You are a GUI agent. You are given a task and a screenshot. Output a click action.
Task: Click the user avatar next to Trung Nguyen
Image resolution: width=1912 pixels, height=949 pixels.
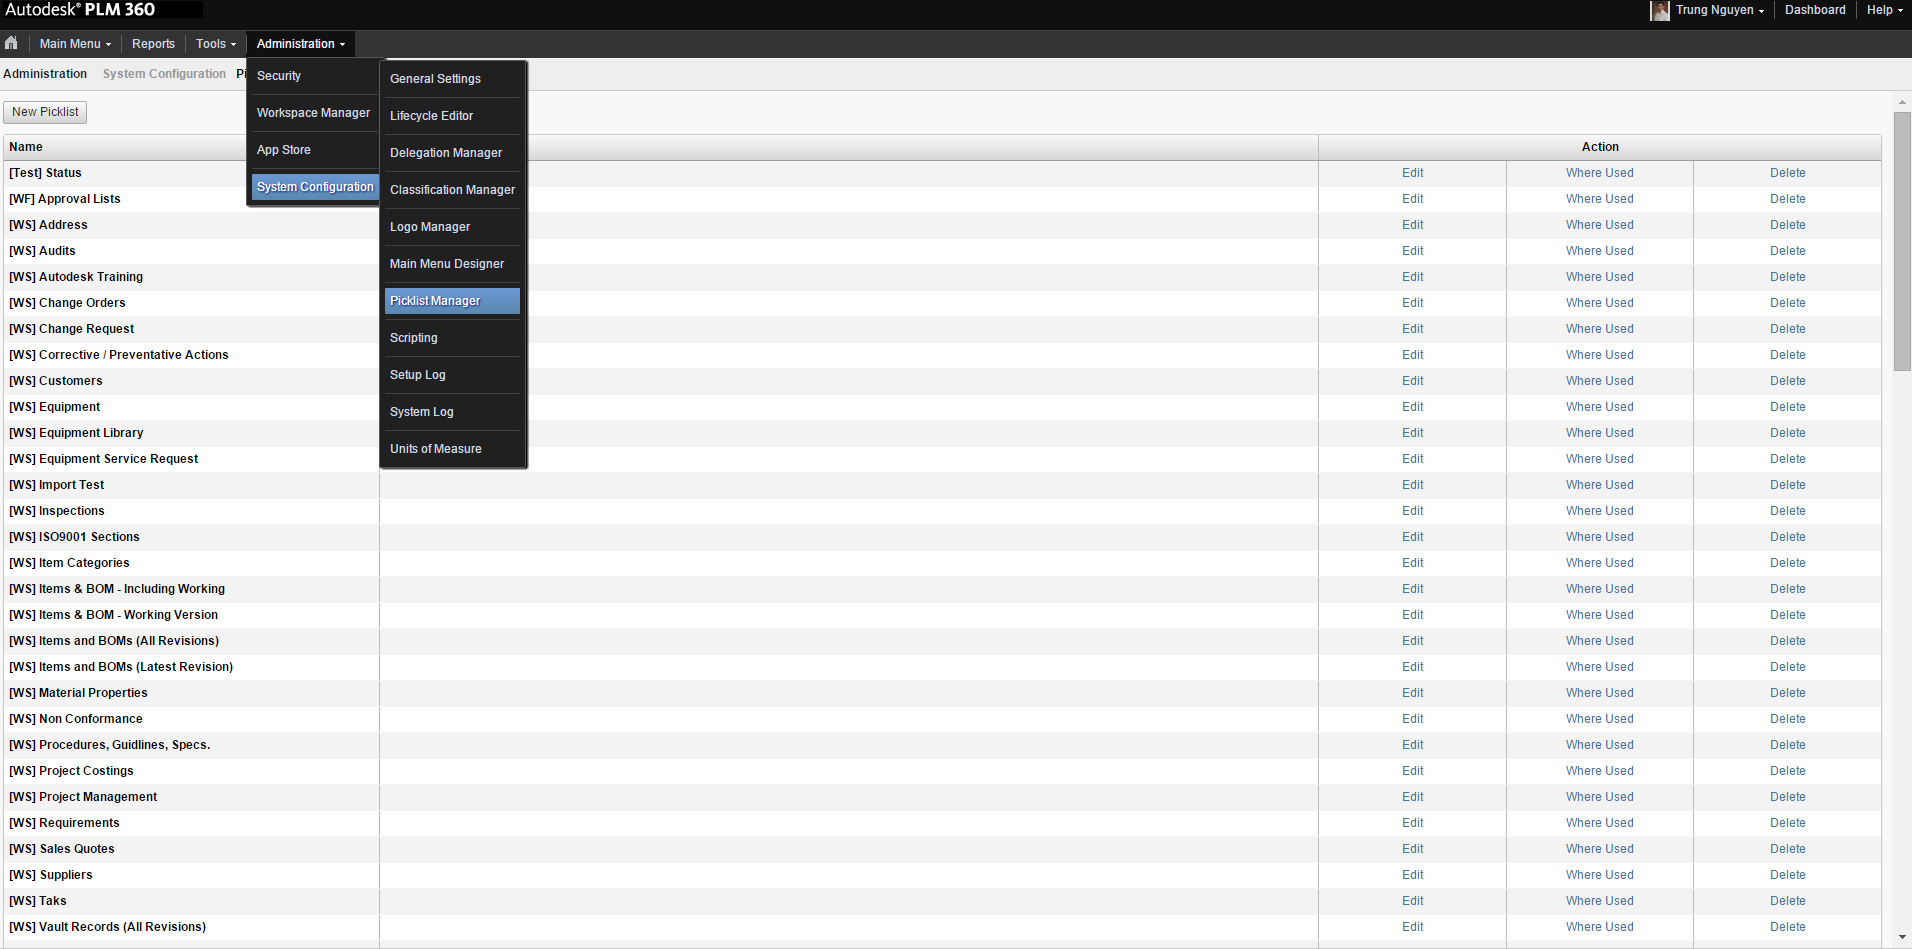[x=1660, y=10]
